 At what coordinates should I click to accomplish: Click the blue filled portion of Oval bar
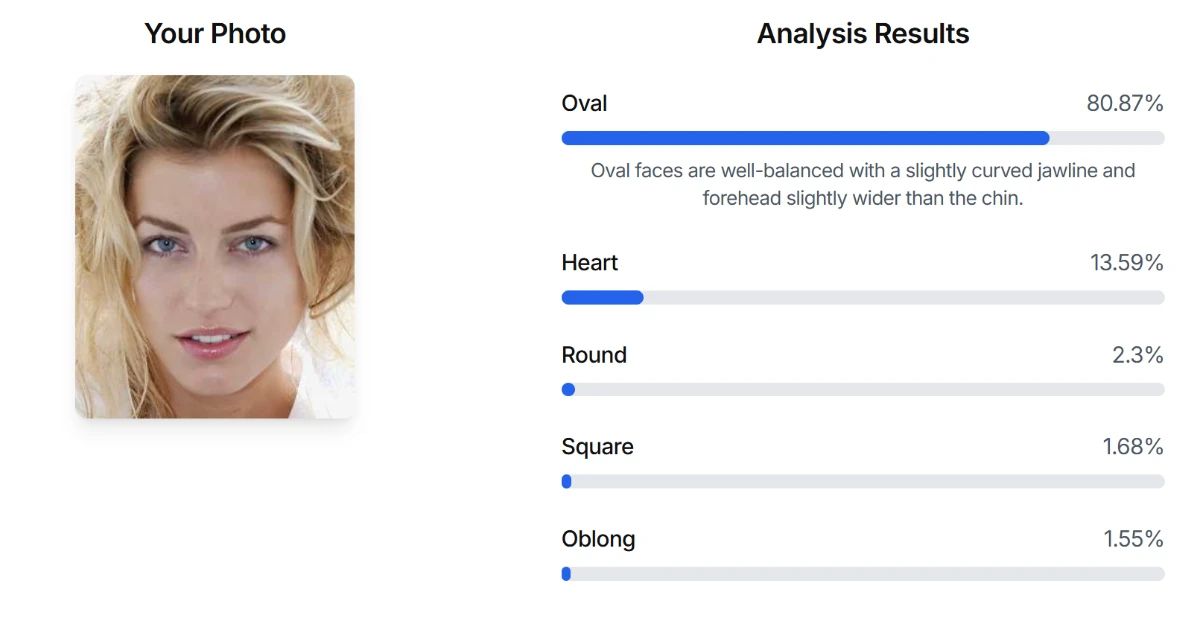click(x=800, y=137)
